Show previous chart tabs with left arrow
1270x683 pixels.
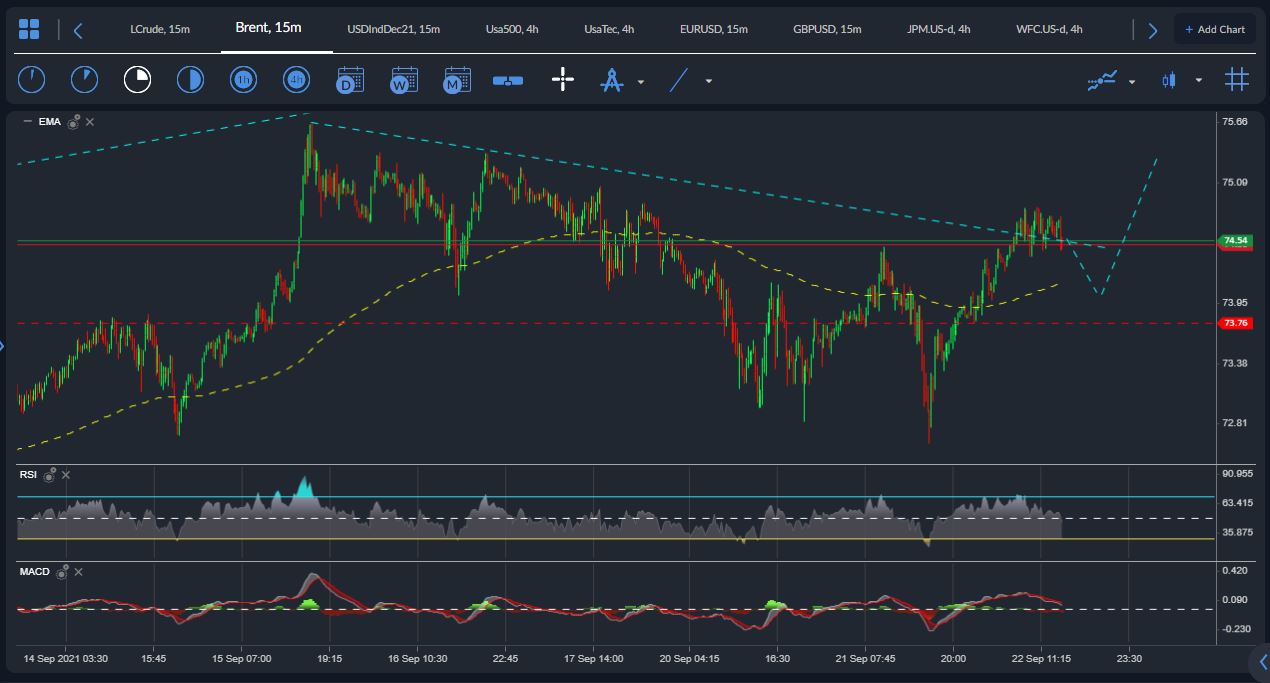[79, 30]
